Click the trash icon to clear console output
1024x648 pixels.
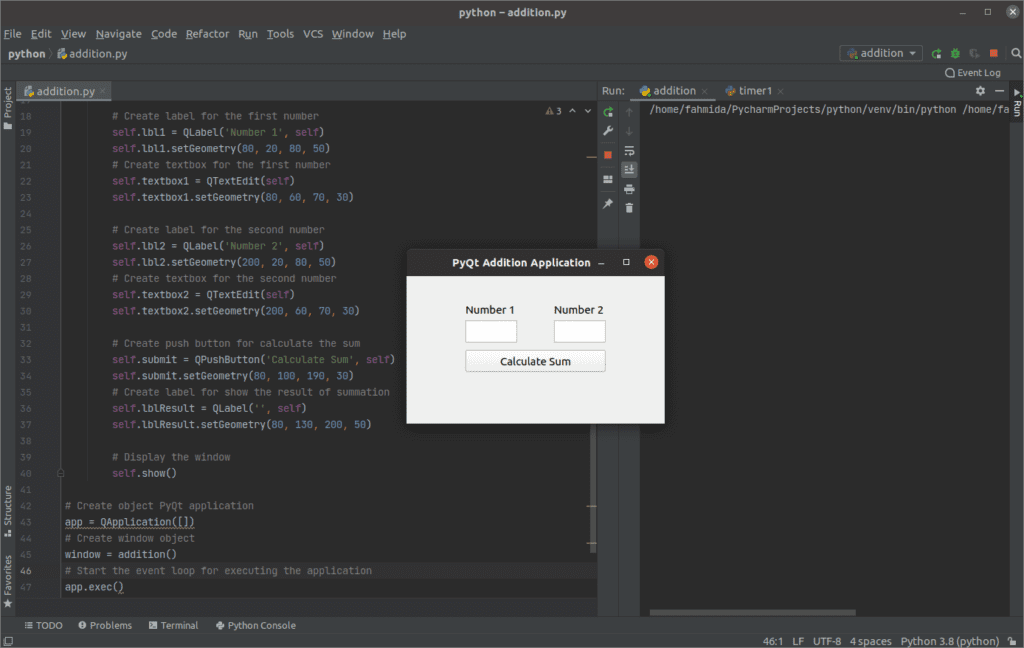pyautogui.click(x=629, y=208)
